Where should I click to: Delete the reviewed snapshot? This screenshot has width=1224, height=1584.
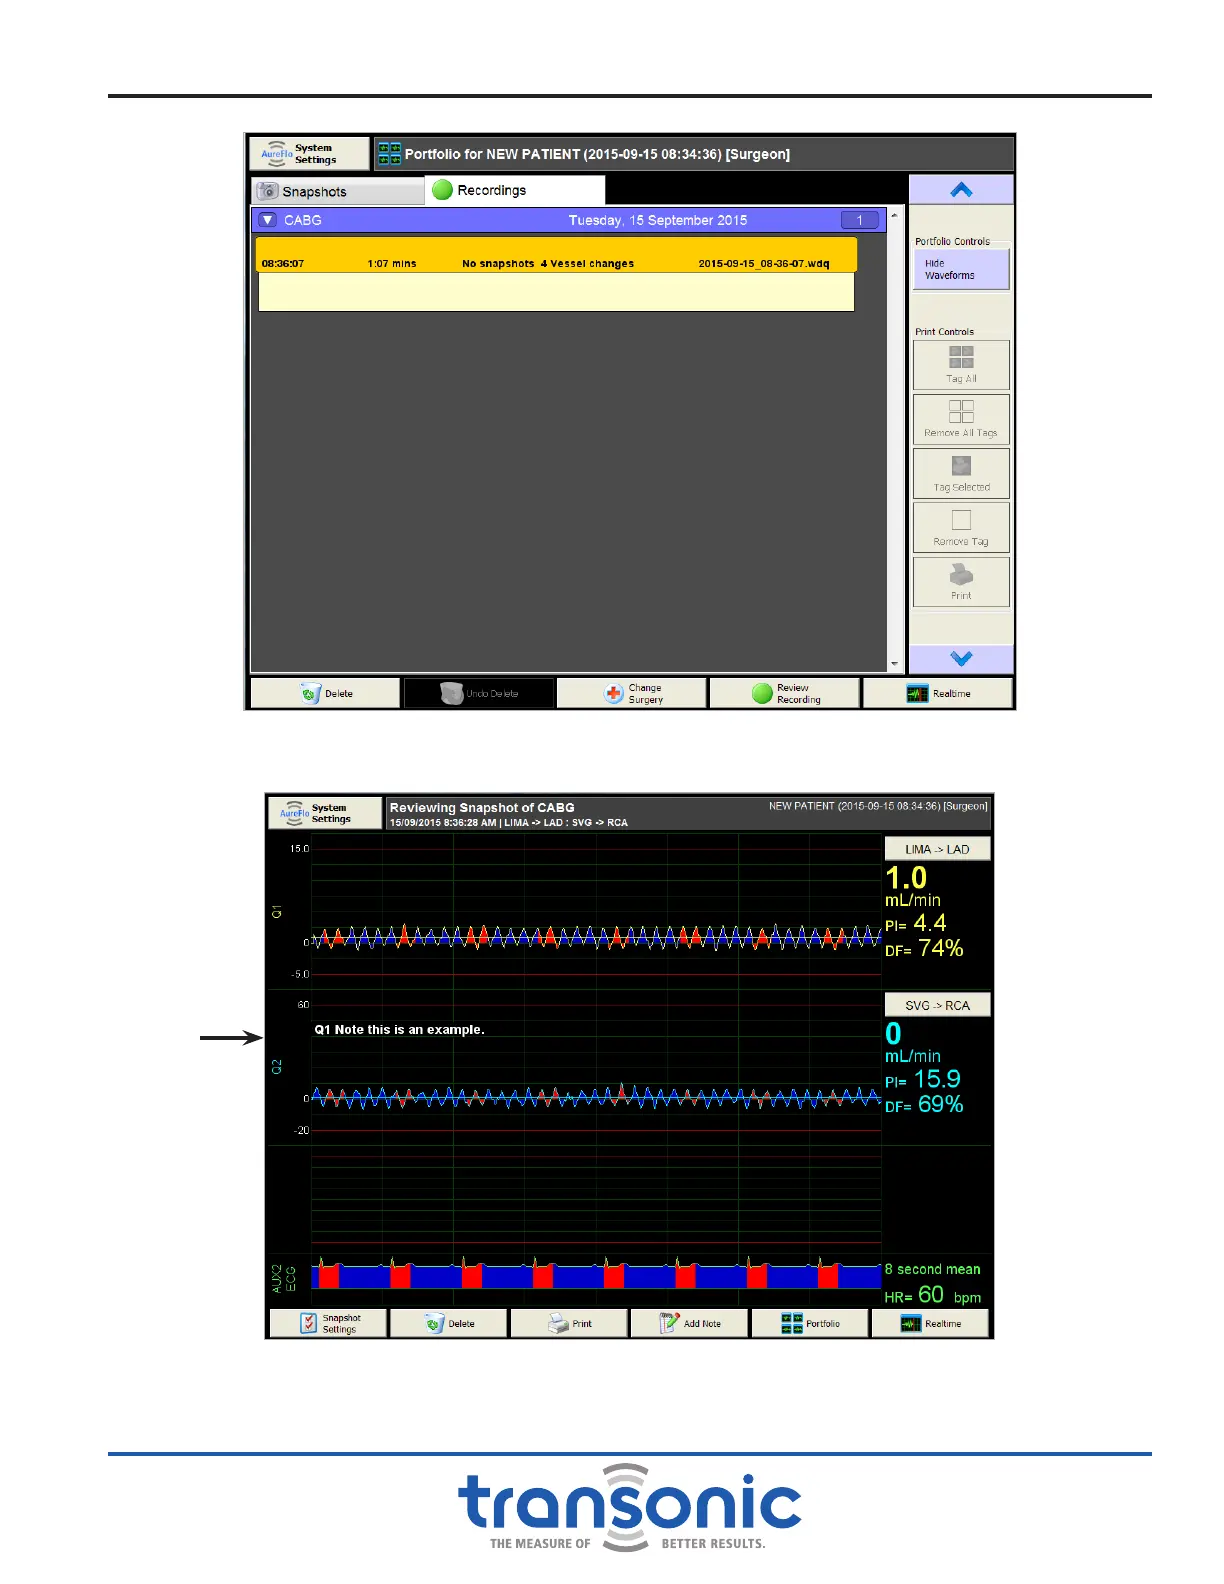(x=449, y=1323)
